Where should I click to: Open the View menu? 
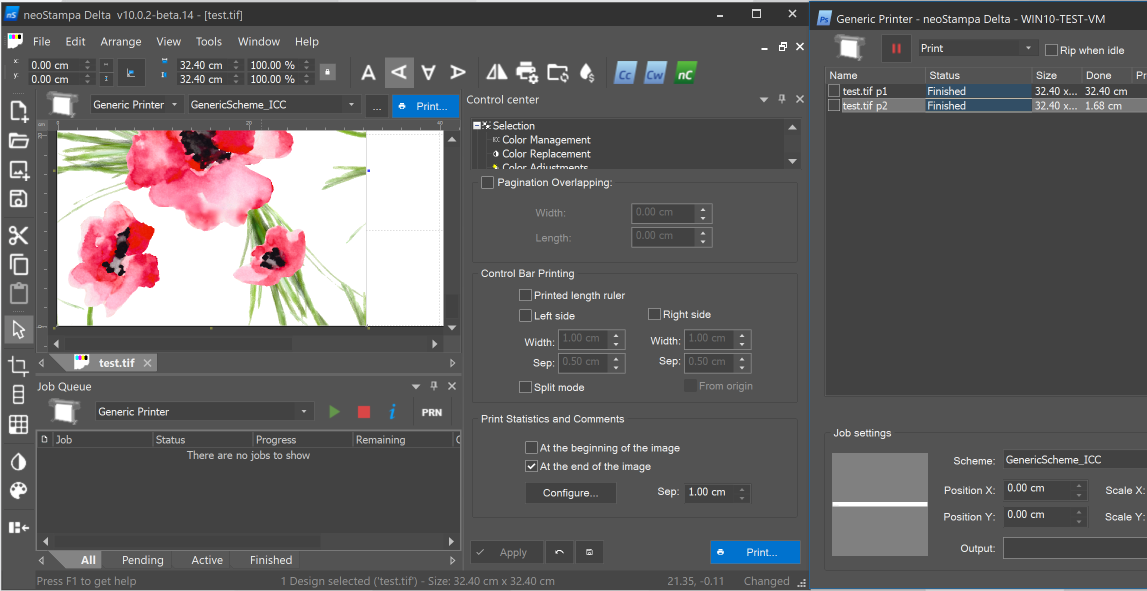point(168,42)
